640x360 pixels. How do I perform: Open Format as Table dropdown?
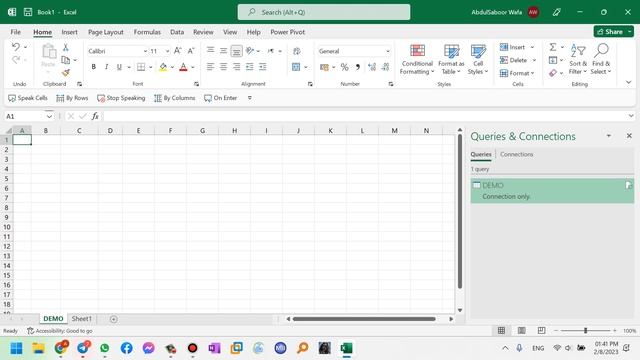451,60
